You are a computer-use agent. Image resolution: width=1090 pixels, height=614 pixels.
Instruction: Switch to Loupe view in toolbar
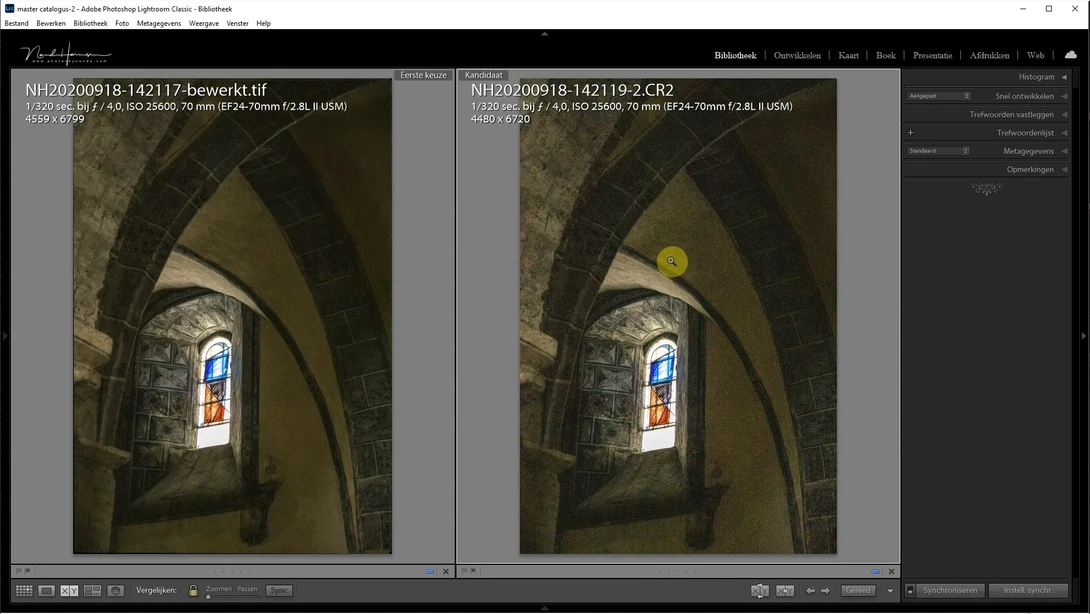tap(47, 590)
